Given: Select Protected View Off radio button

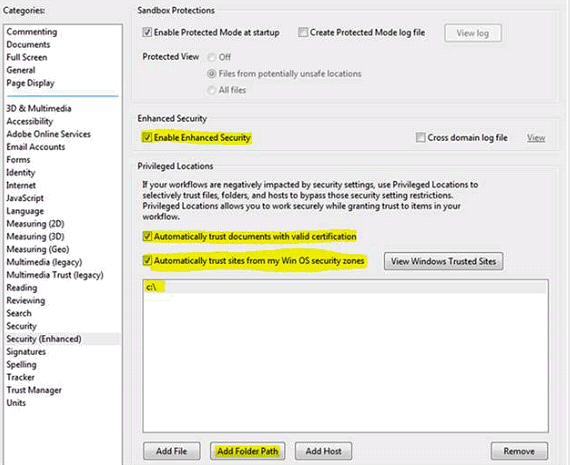Looking at the screenshot, I should (211, 57).
